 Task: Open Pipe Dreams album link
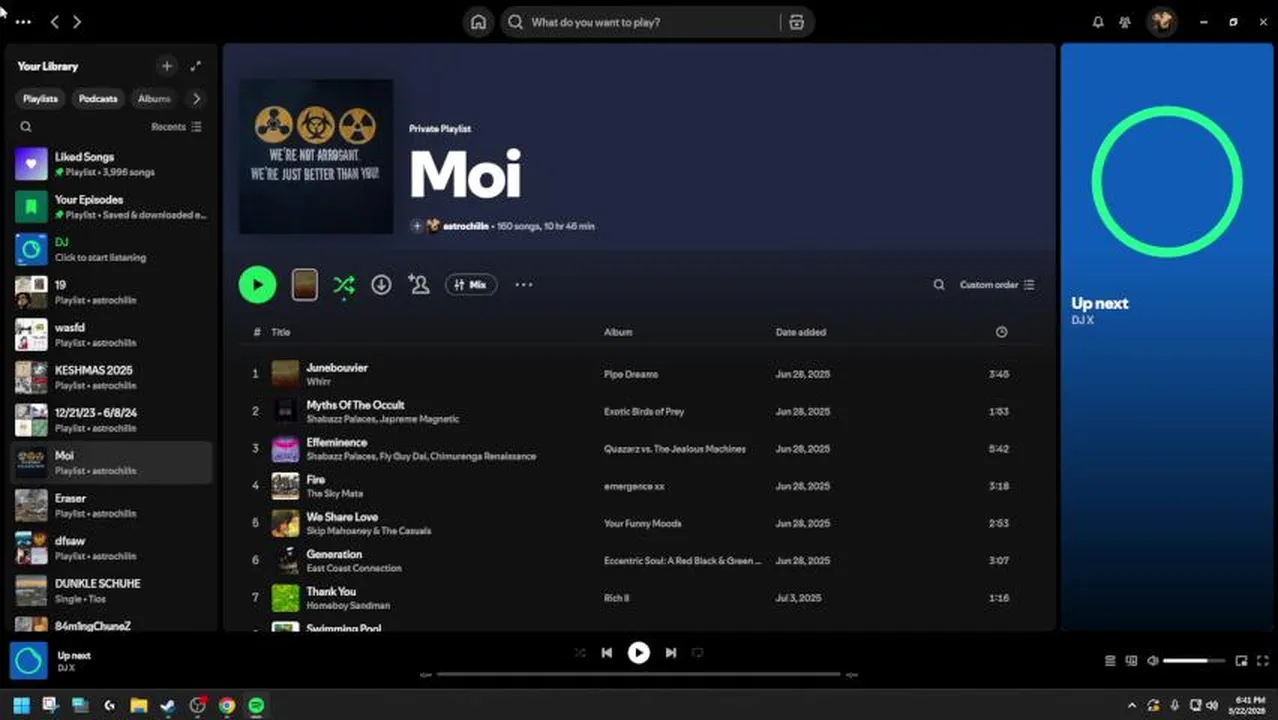(631, 374)
